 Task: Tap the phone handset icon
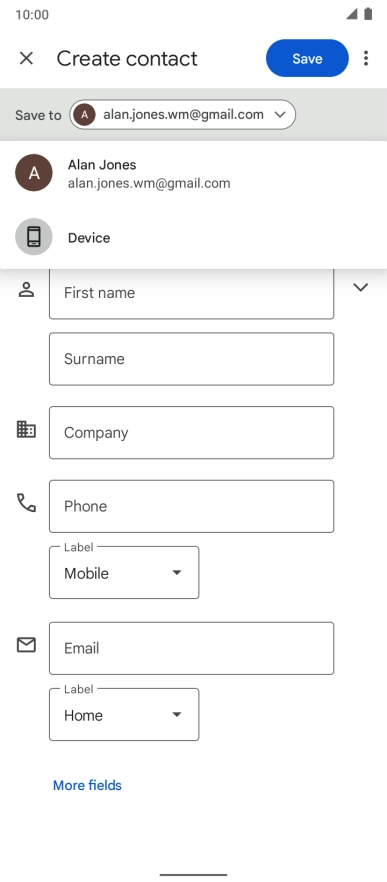tap(26, 502)
